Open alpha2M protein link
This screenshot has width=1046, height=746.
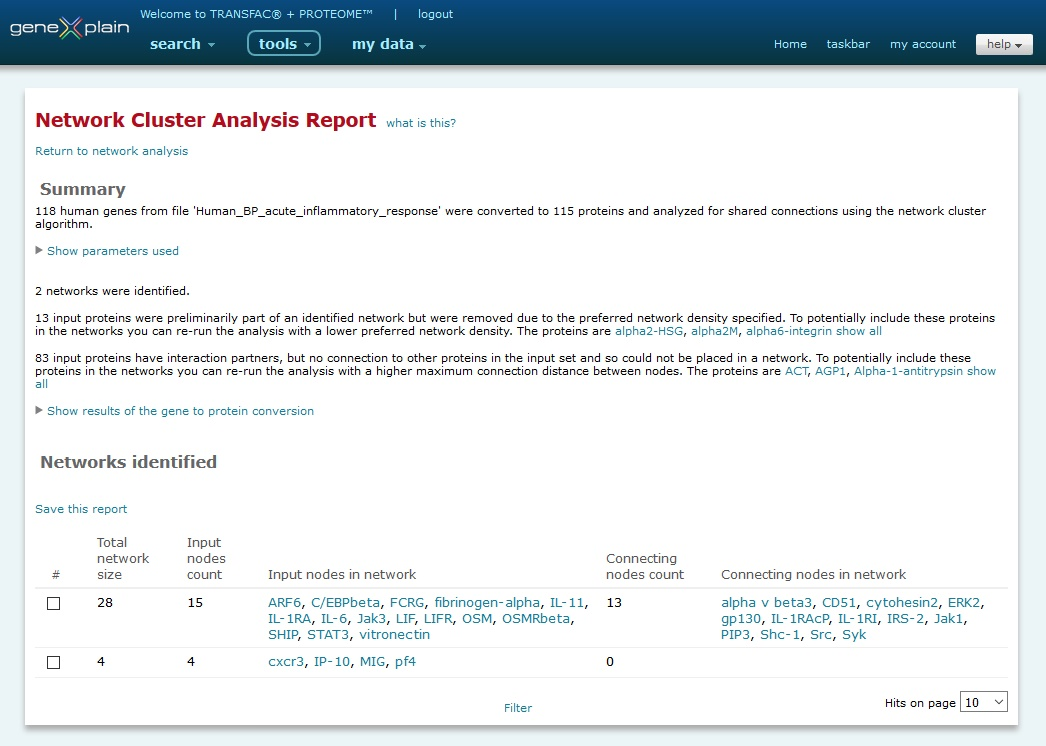pyautogui.click(x=714, y=331)
